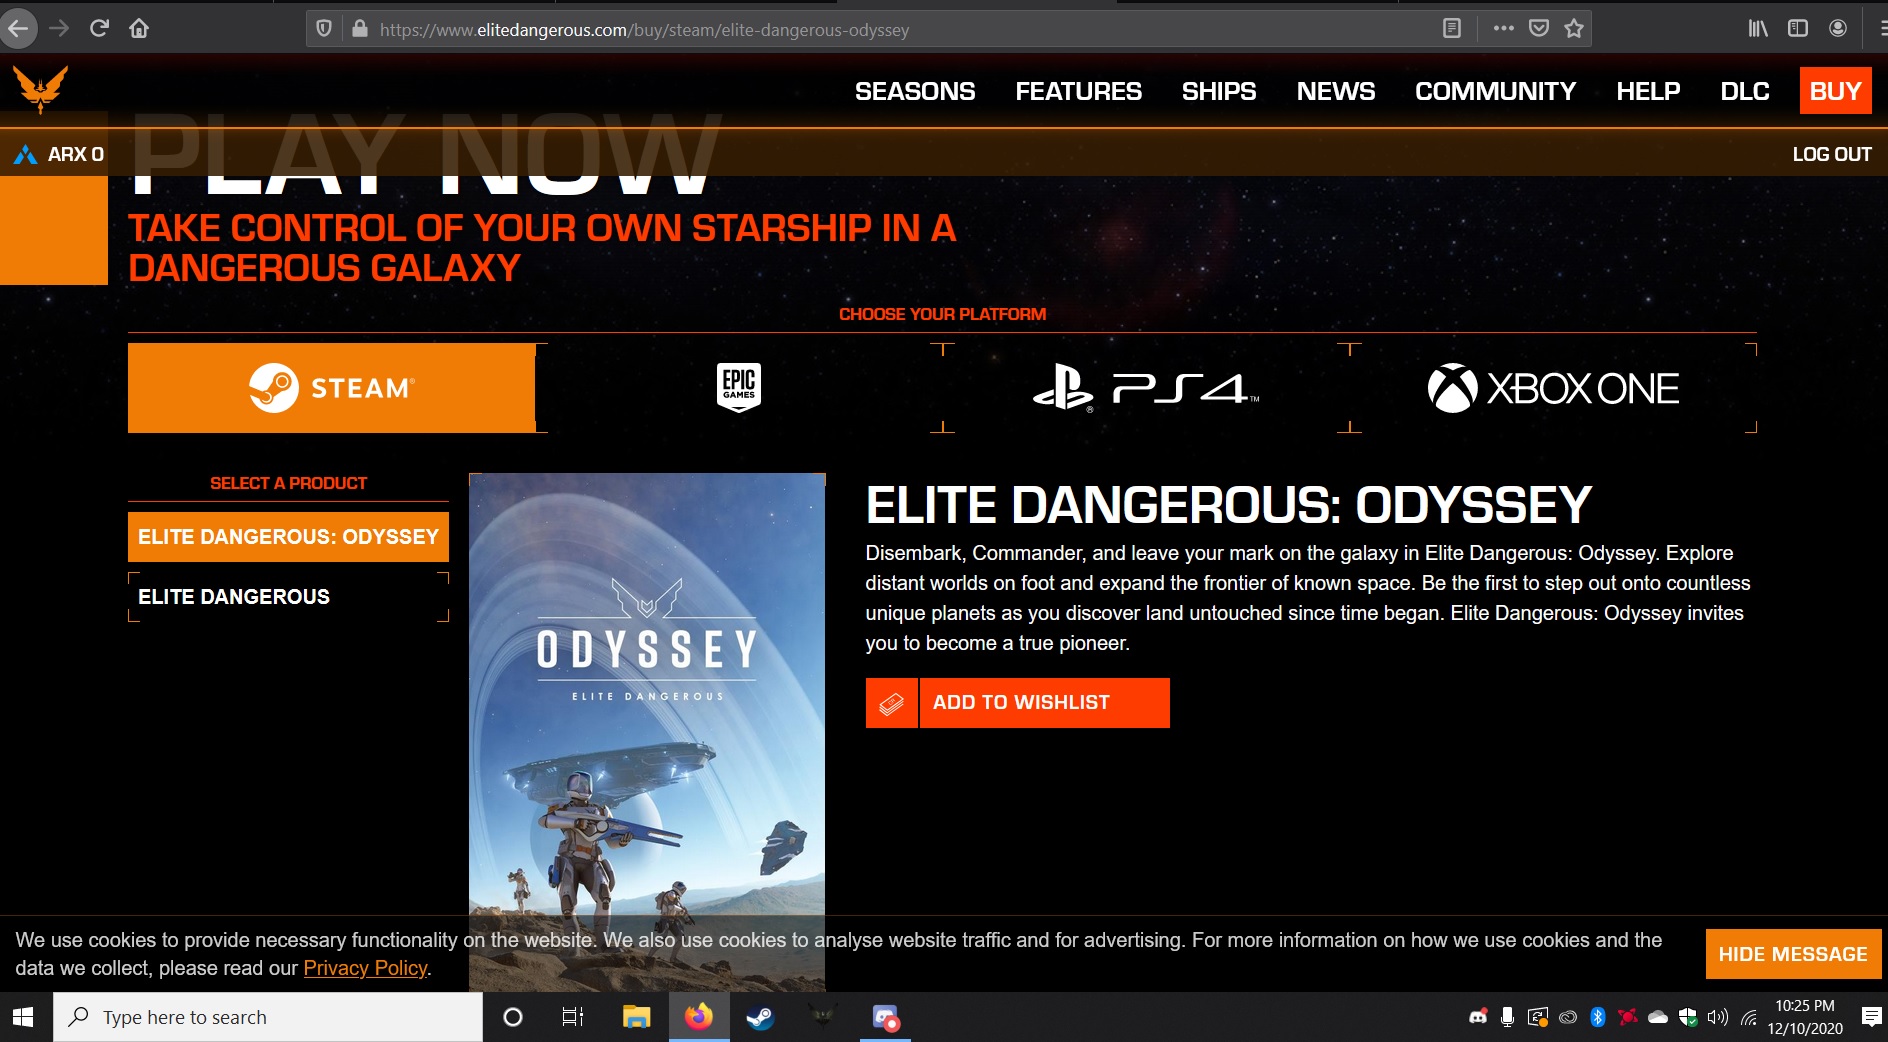Hide the cookie message
1888x1042 pixels.
pos(1793,954)
